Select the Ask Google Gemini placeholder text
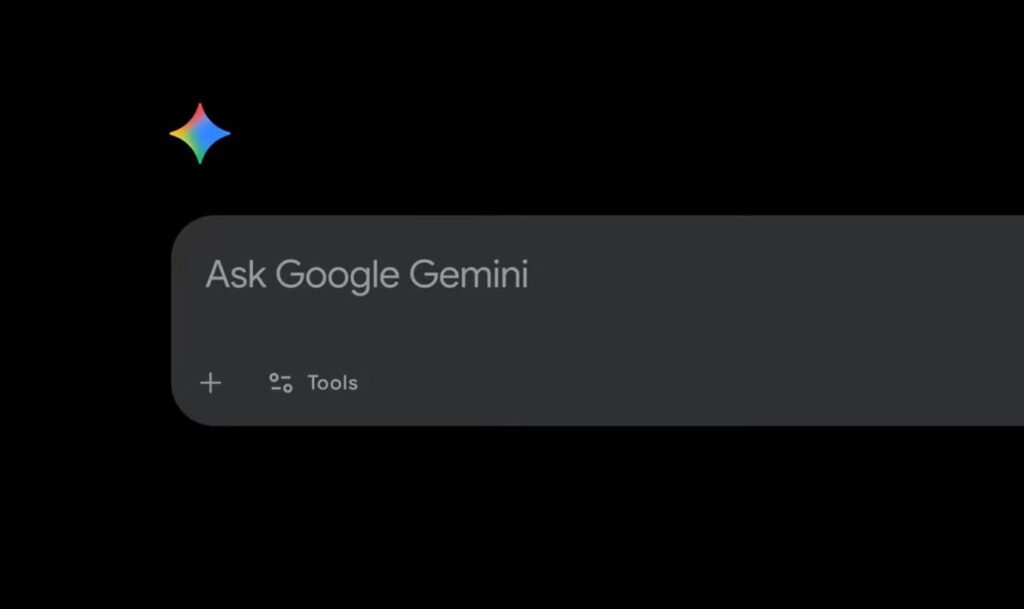 367,275
